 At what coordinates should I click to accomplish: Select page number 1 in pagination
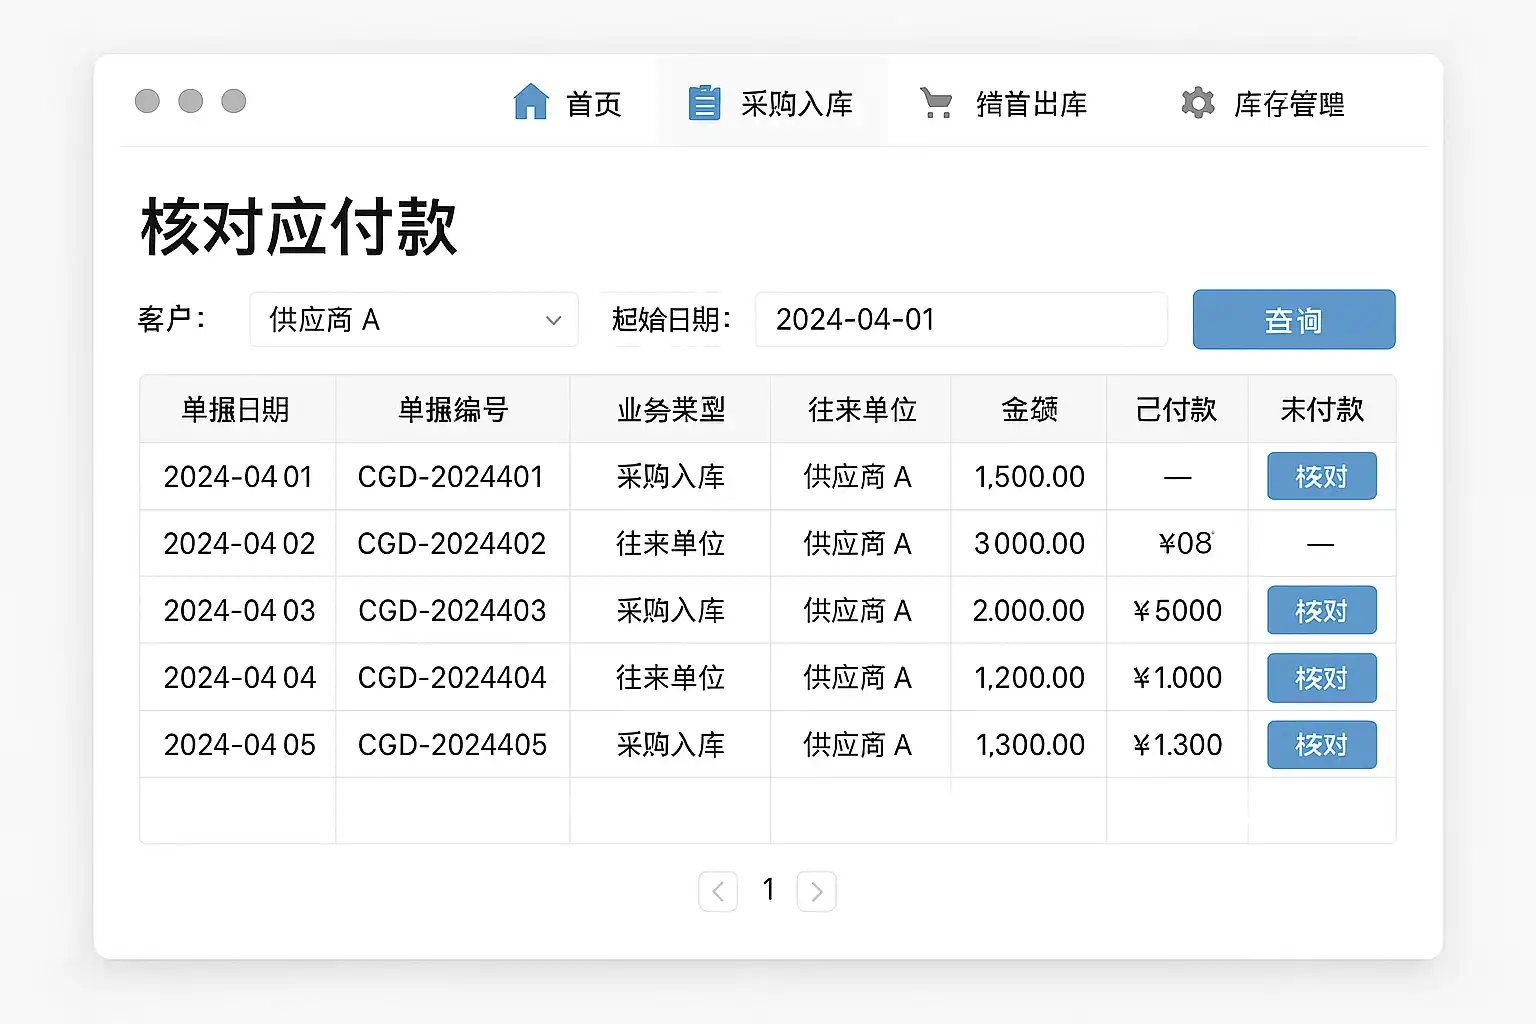pyautogui.click(x=768, y=889)
